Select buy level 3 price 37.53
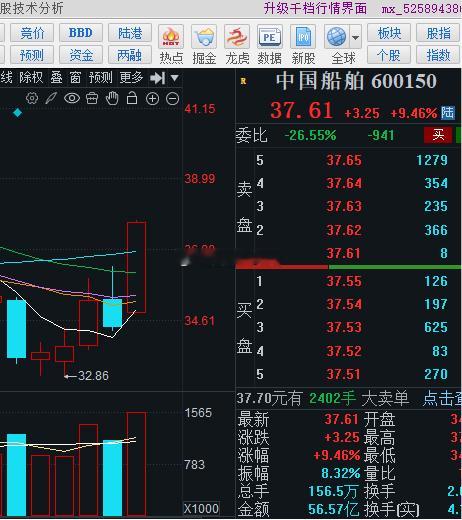 click(344, 327)
